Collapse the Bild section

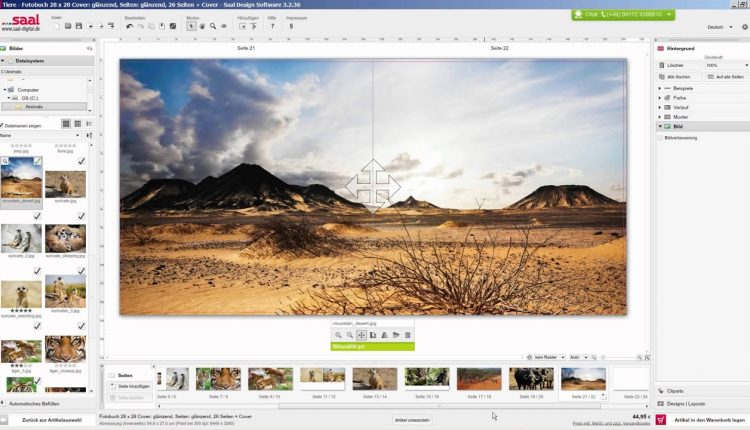tap(660, 127)
